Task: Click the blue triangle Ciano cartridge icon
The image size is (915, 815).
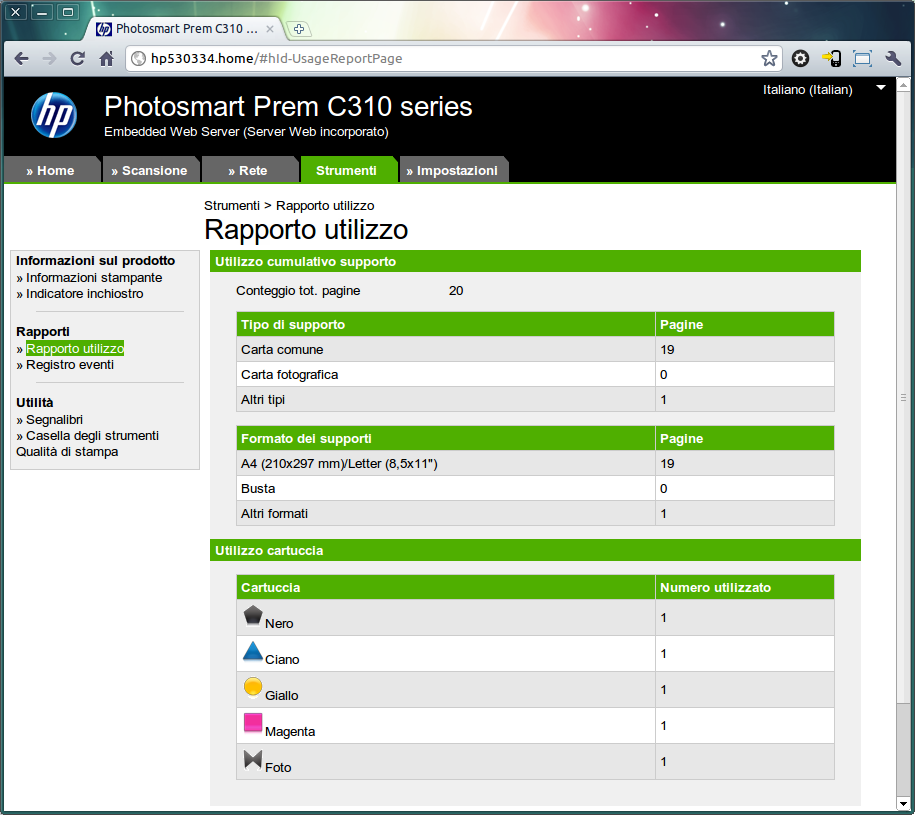Action: (x=253, y=651)
